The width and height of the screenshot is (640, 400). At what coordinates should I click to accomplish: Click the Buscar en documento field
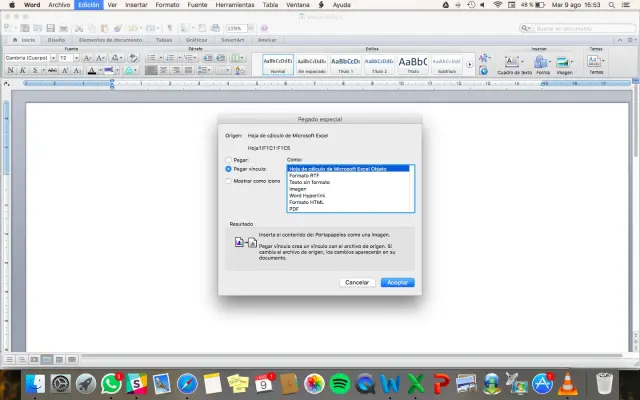578,28
